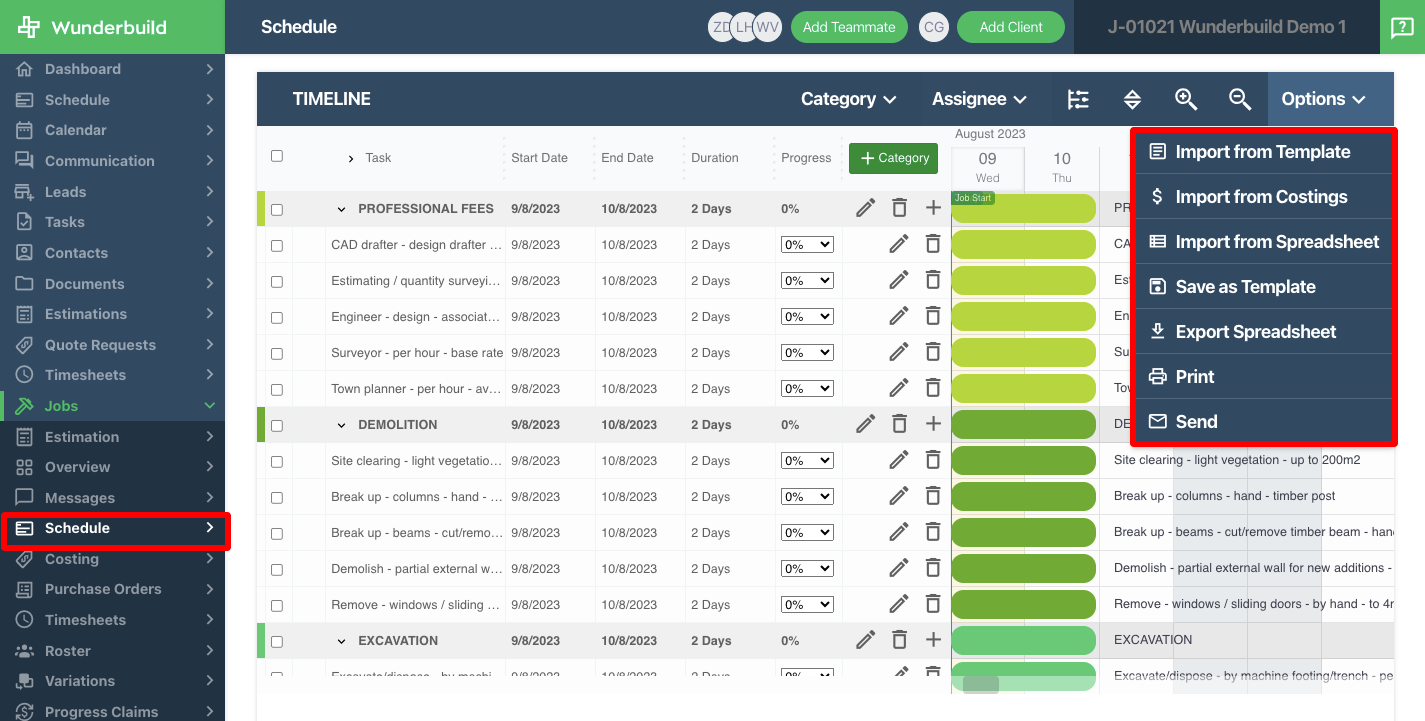
Task: Click the PROFESSIONAL FEES Gantt bar
Action: point(1024,208)
